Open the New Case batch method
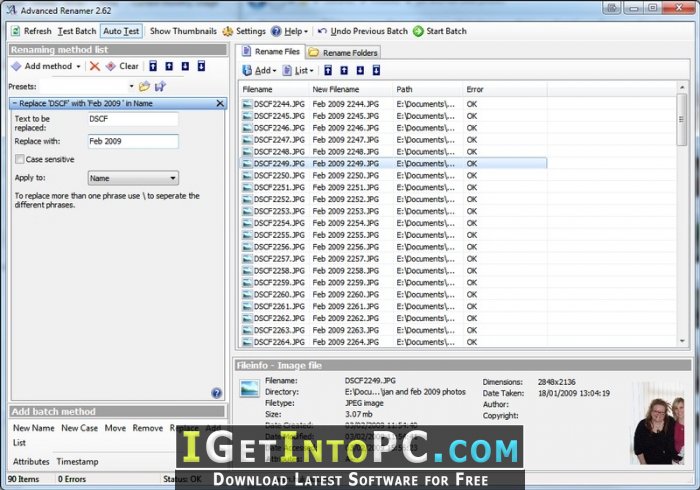This screenshot has width=700, height=490. (x=79, y=428)
